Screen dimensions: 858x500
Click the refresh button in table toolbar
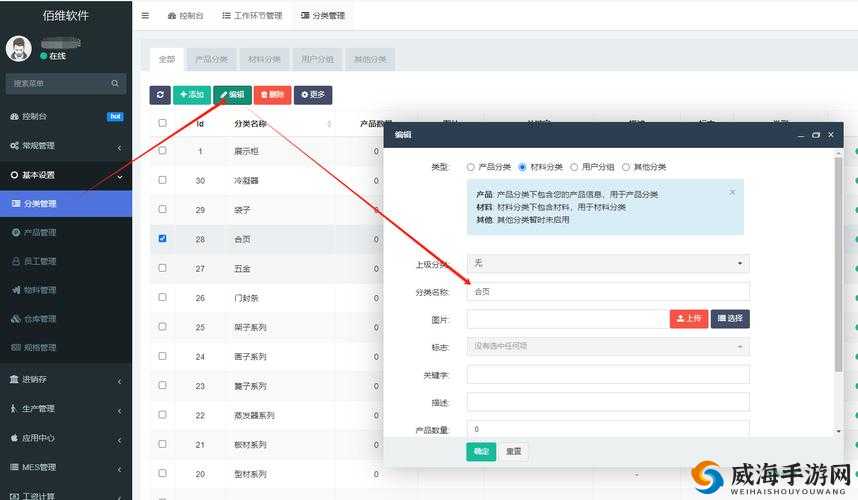point(160,95)
